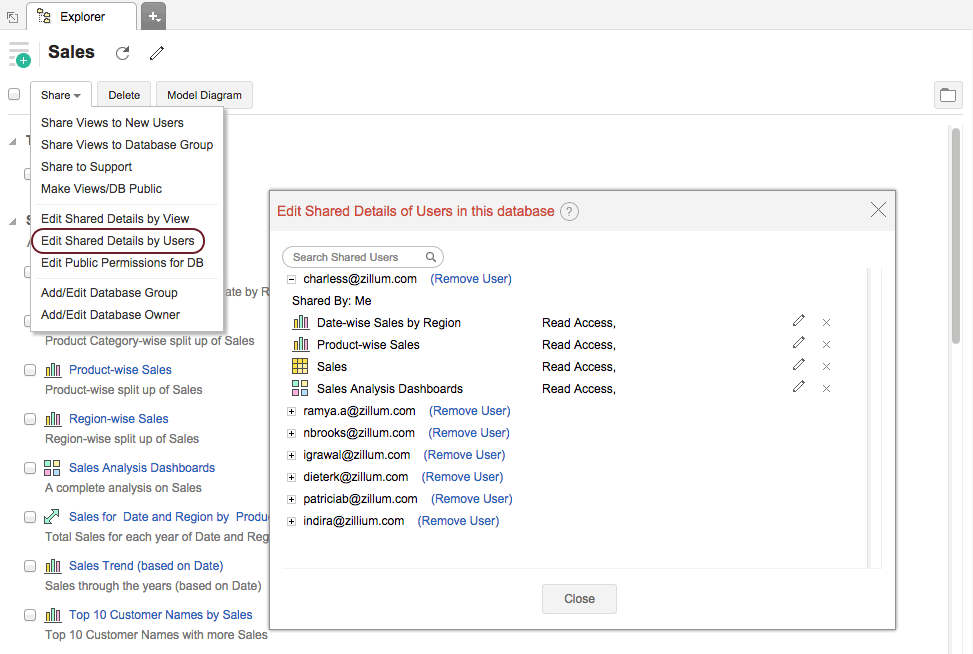This screenshot has height=654, width=973.
Task: Toggle the select-all checkbox beside Share
Action: (14, 95)
